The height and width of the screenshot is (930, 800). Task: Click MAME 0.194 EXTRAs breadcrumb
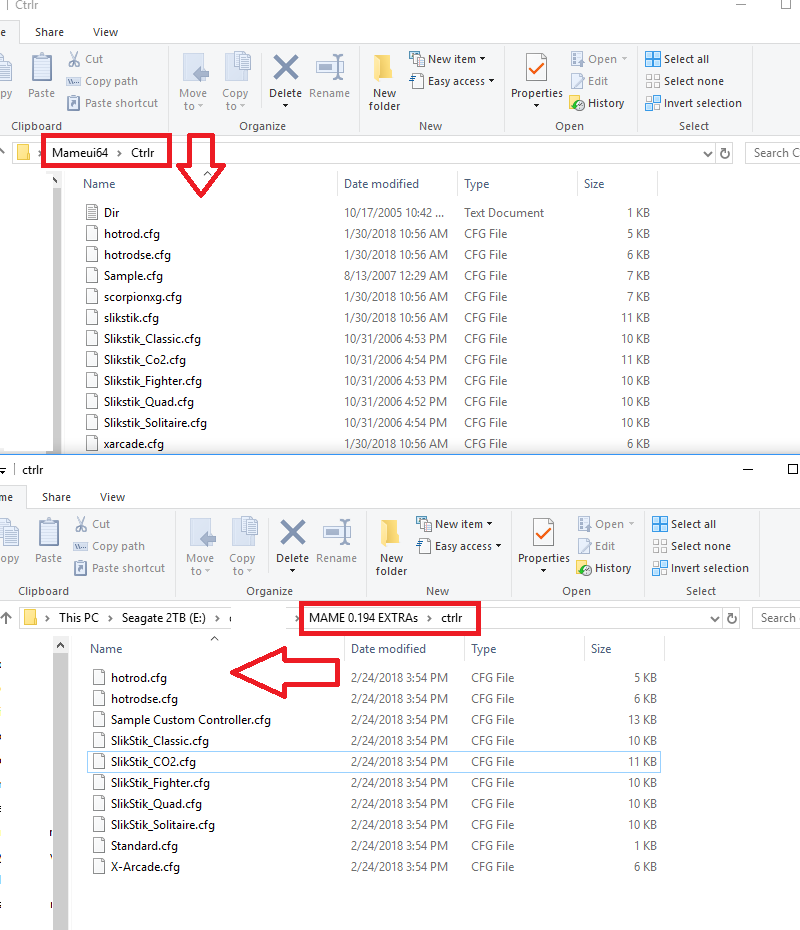pos(363,617)
